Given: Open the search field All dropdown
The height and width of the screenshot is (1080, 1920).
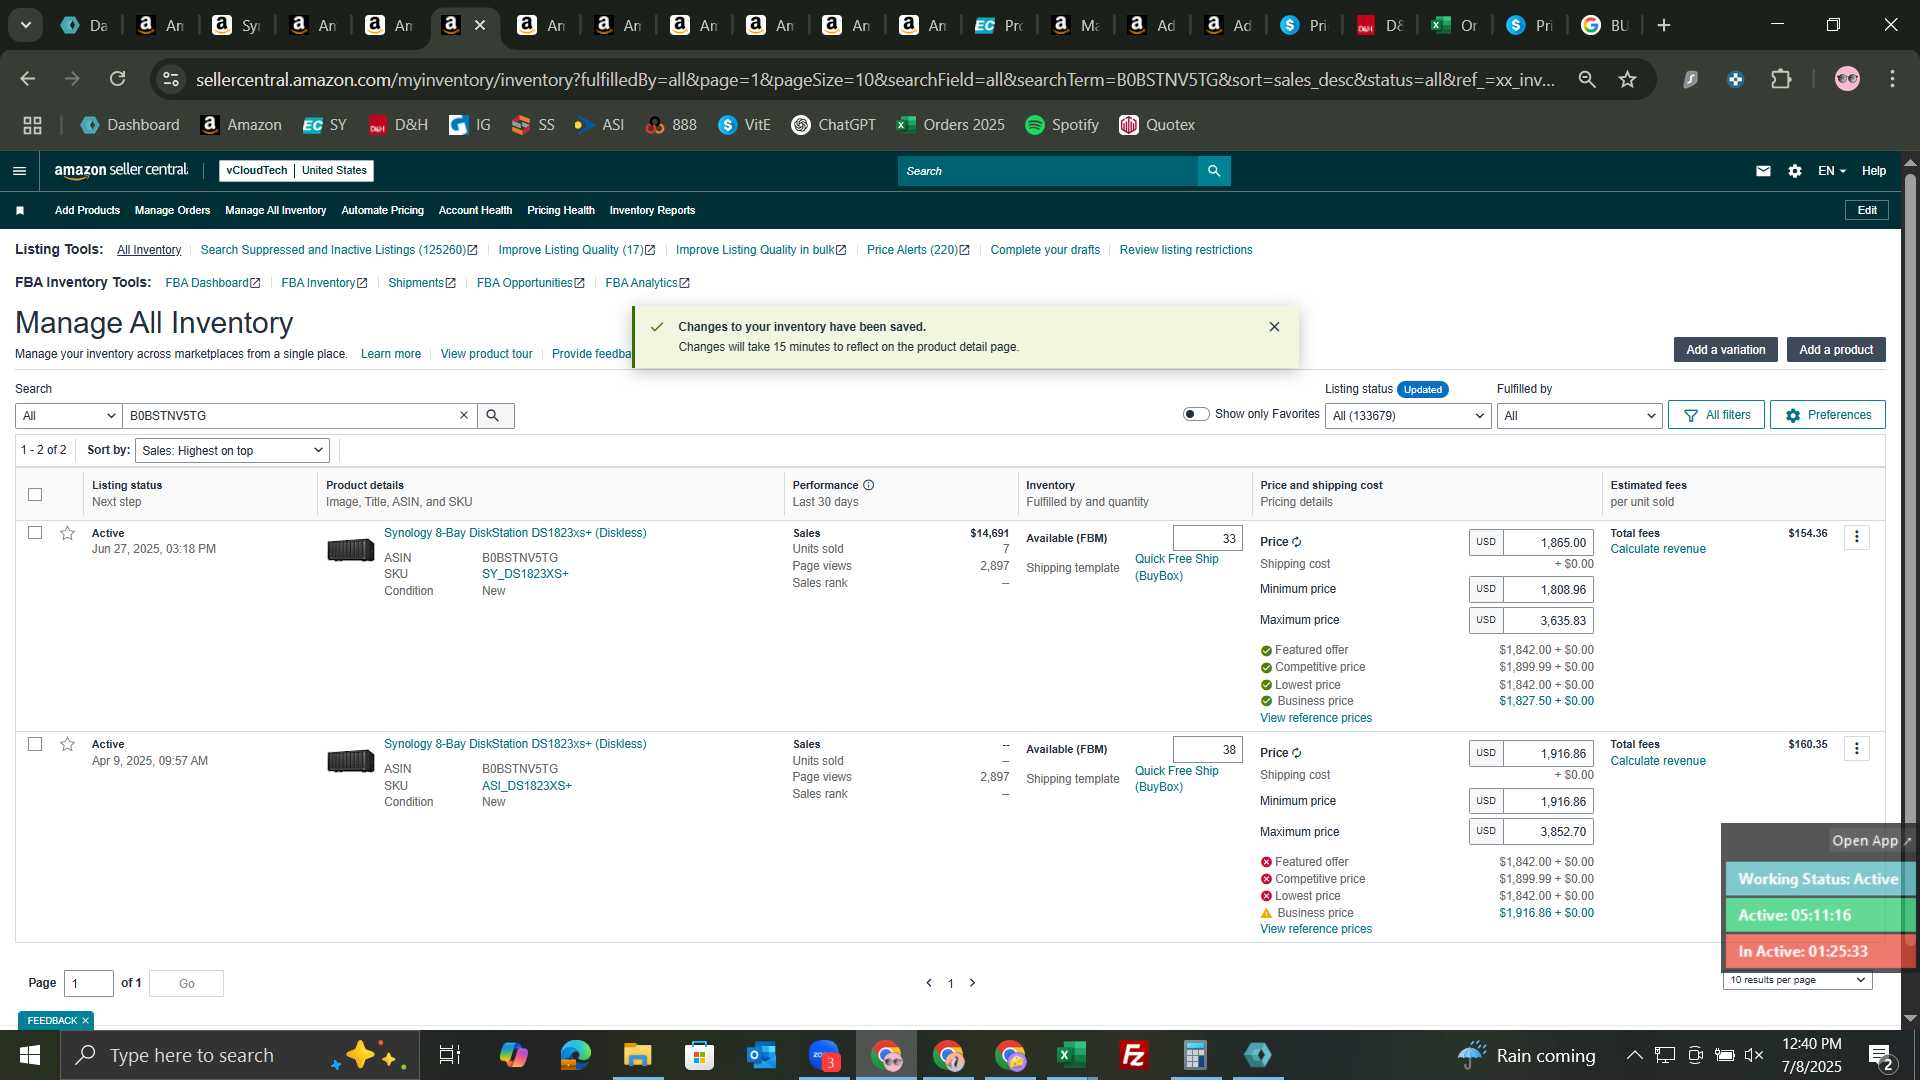Looking at the screenshot, I should click(x=68, y=415).
